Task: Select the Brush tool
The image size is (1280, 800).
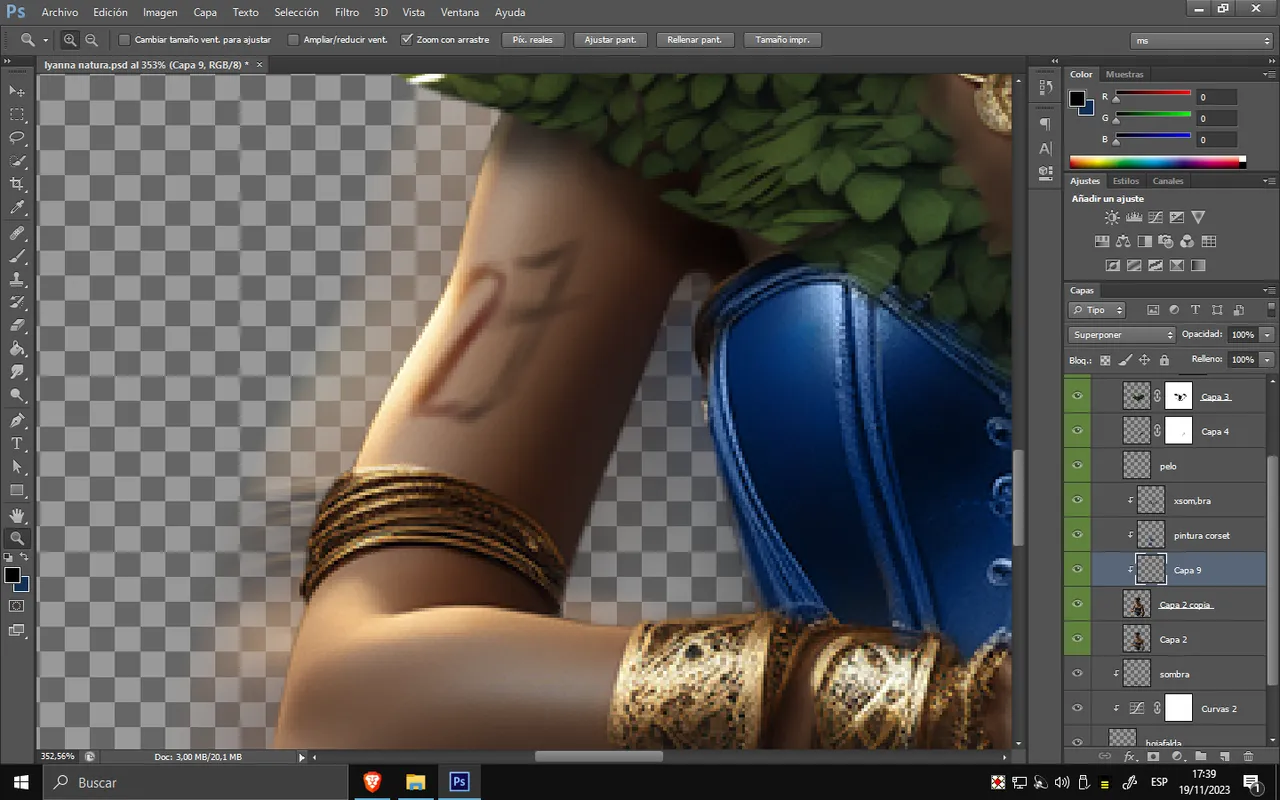Action: coord(17,255)
